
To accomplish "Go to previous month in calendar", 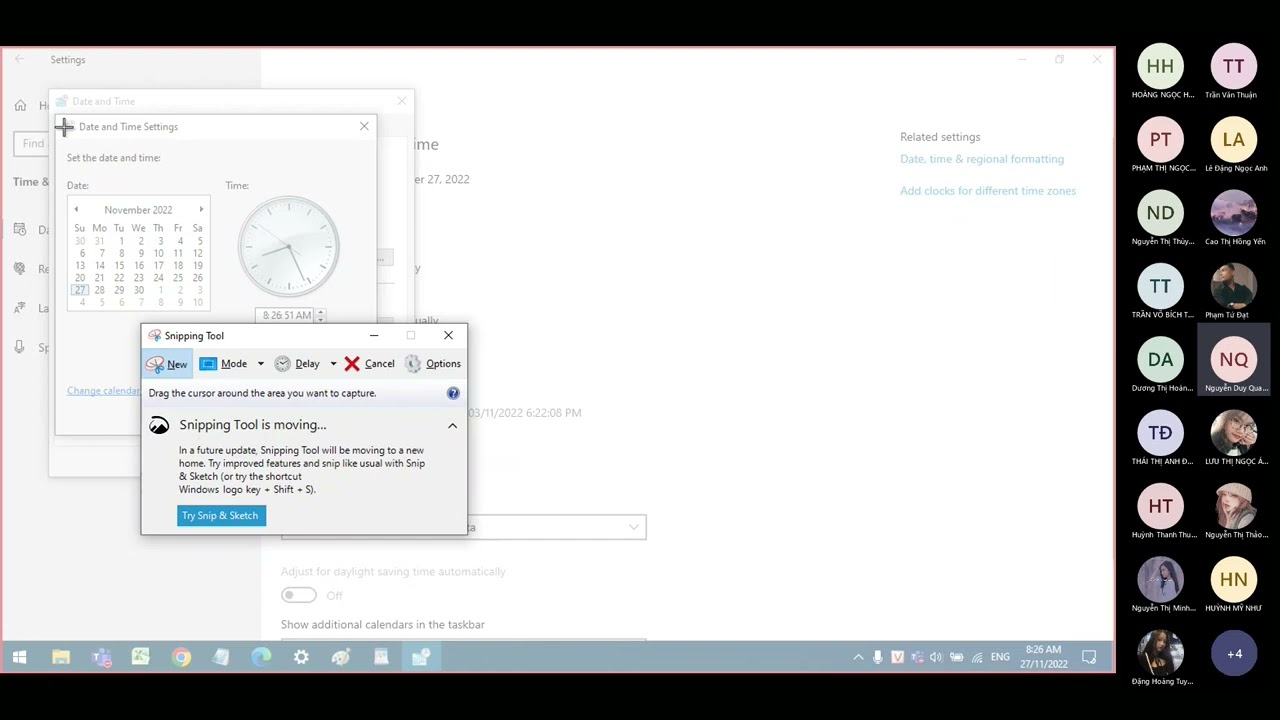I will click(76, 210).
